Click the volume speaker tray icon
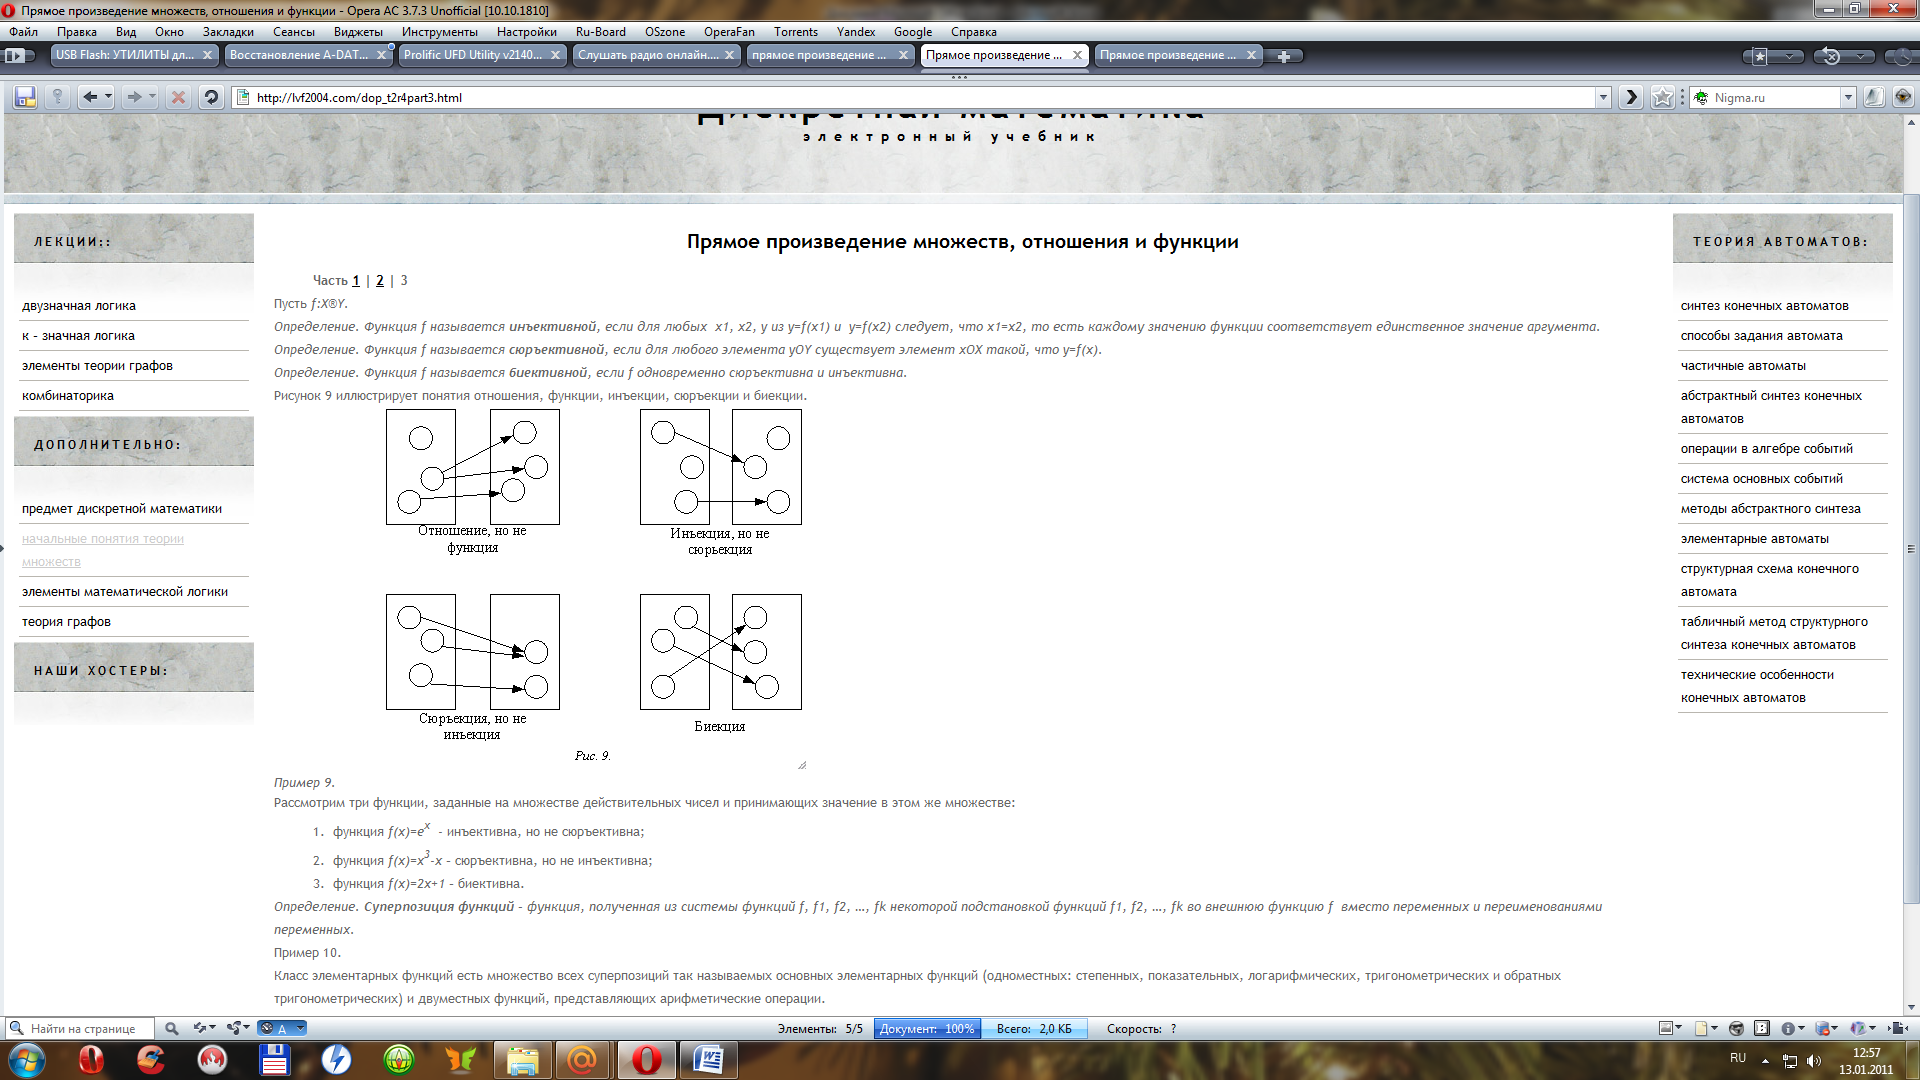The image size is (1920, 1080). tap(1814, 1061)
